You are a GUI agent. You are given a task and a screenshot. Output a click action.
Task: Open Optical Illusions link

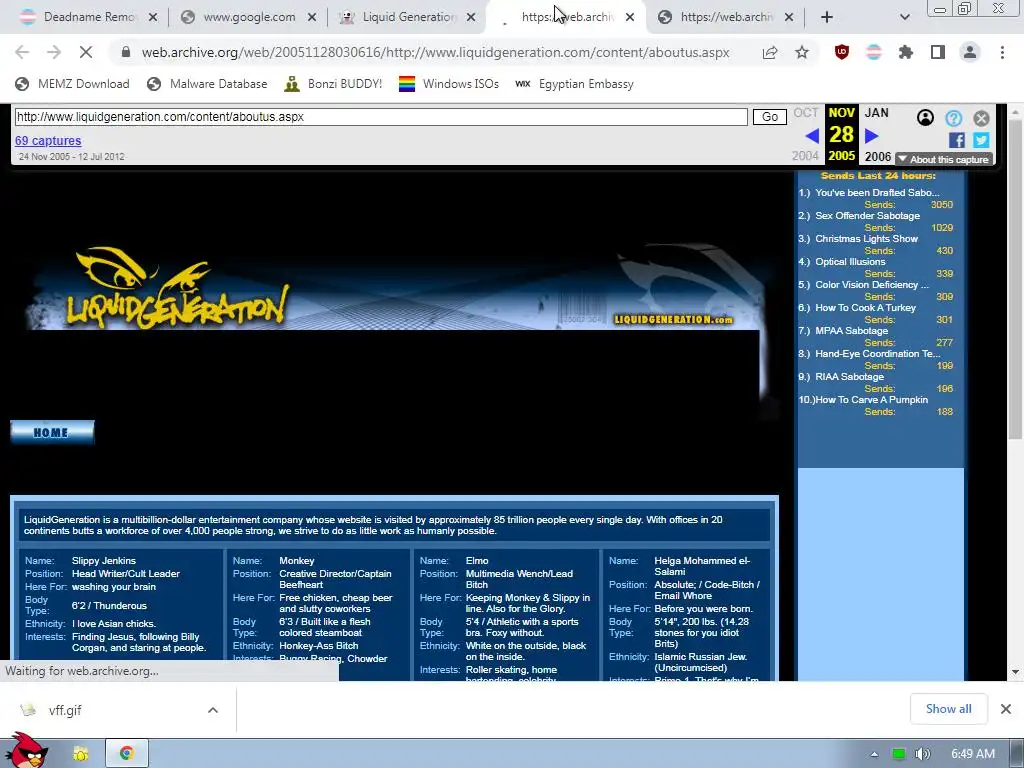[850, 261]
